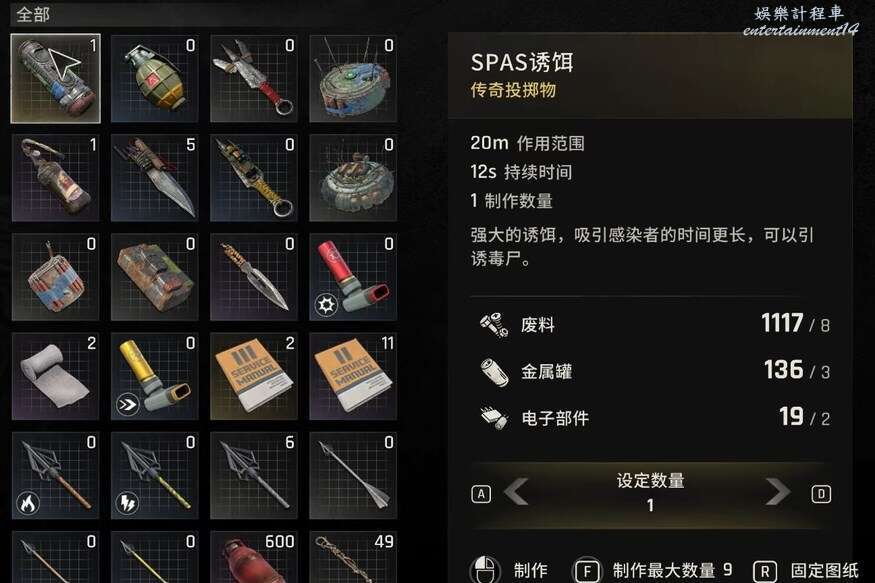Select the Service Manual with count 2
Image resolution: width=875 pixels, height=583 pixels.
click(254, 377)
